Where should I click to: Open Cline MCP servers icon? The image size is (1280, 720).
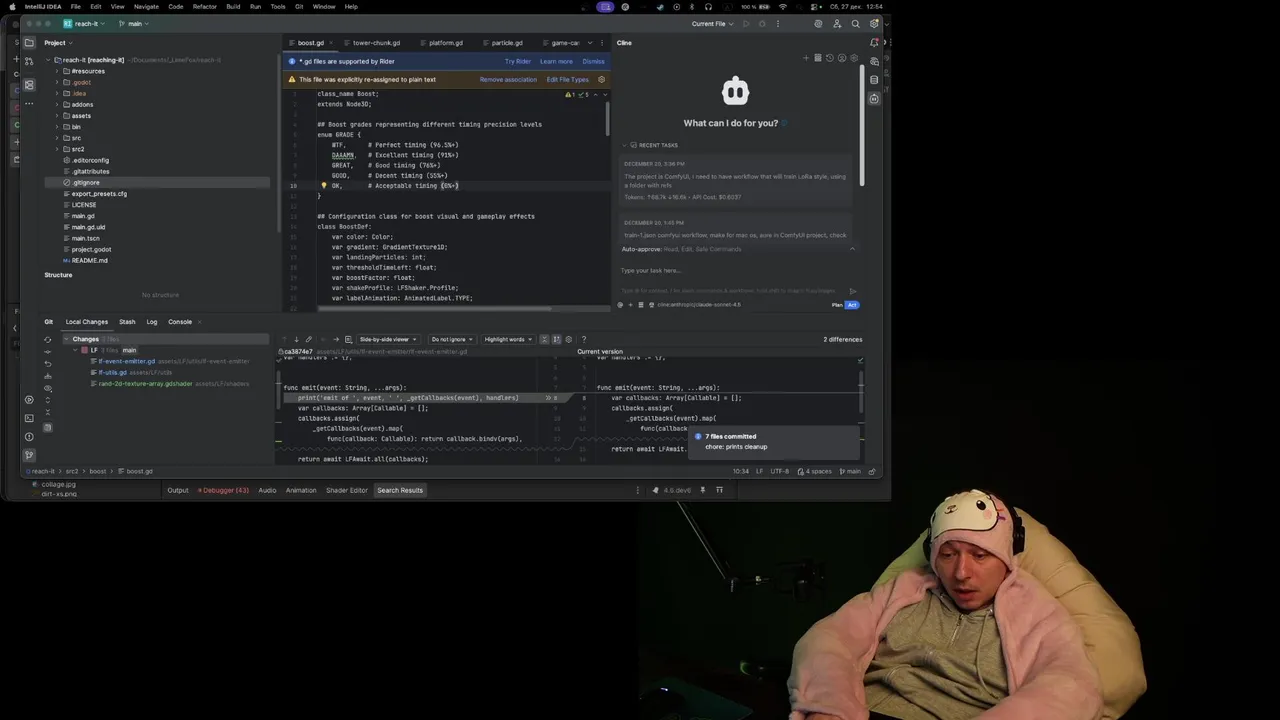(x=817, y=58)
